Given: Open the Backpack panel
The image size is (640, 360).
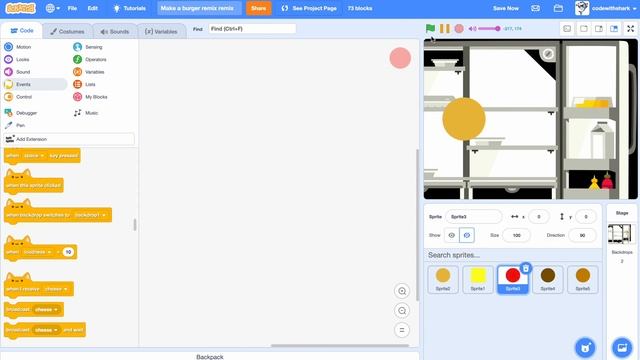Looking at the screenshot, I should click(210, 356).
